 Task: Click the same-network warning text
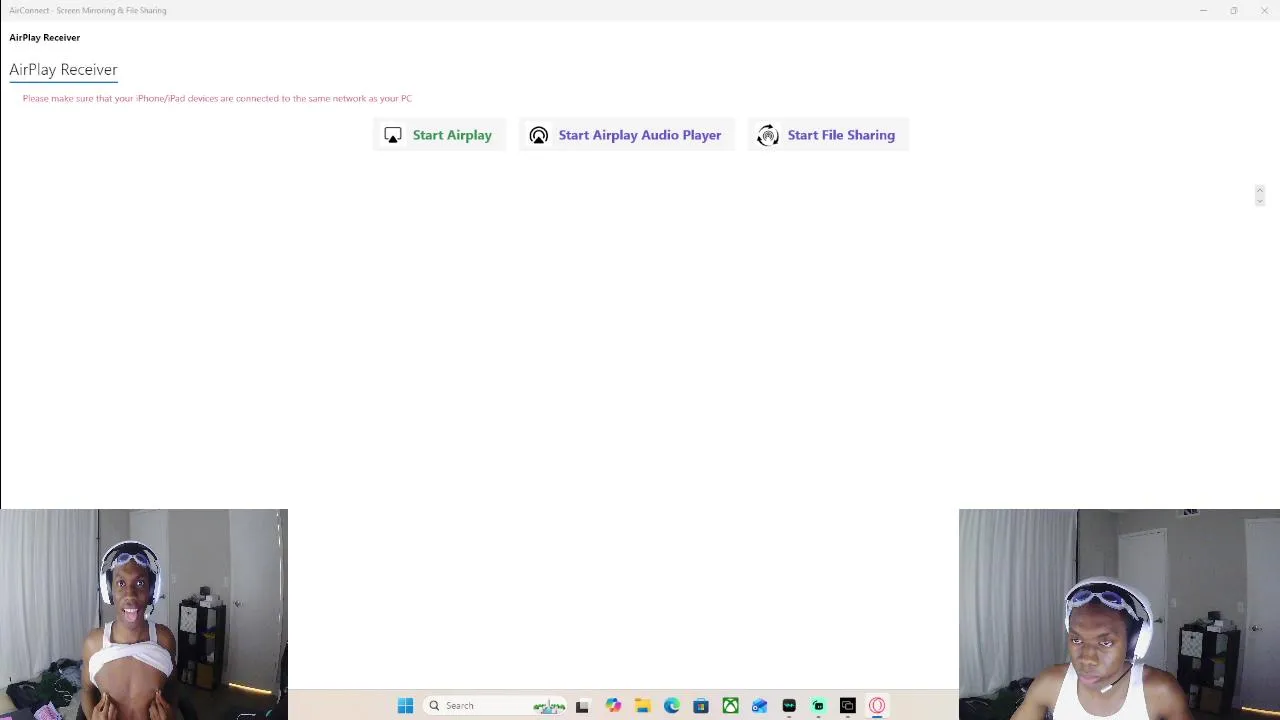[x=217, y=98]
